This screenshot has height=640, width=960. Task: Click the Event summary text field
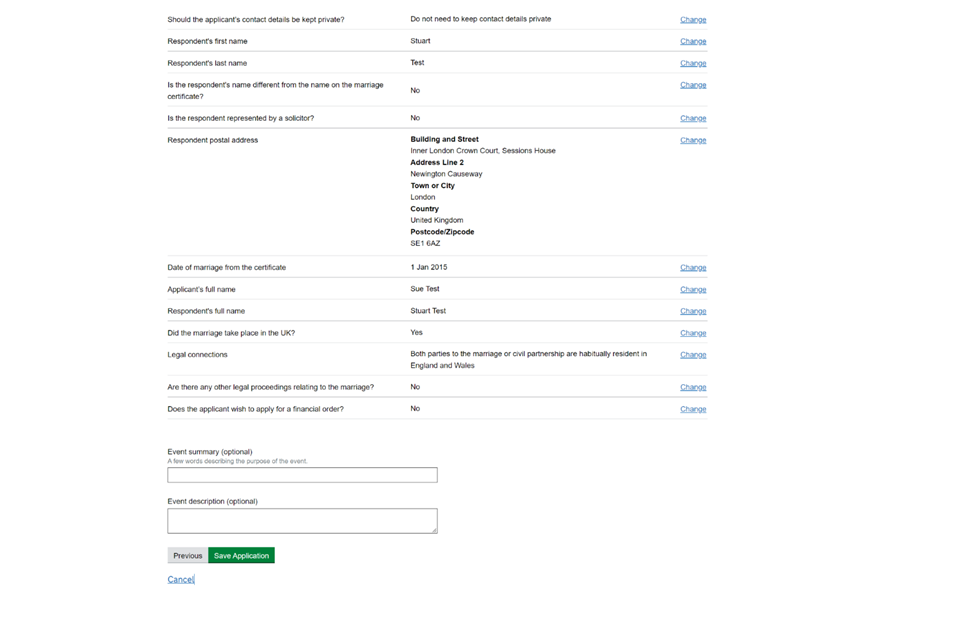point(302,475)
